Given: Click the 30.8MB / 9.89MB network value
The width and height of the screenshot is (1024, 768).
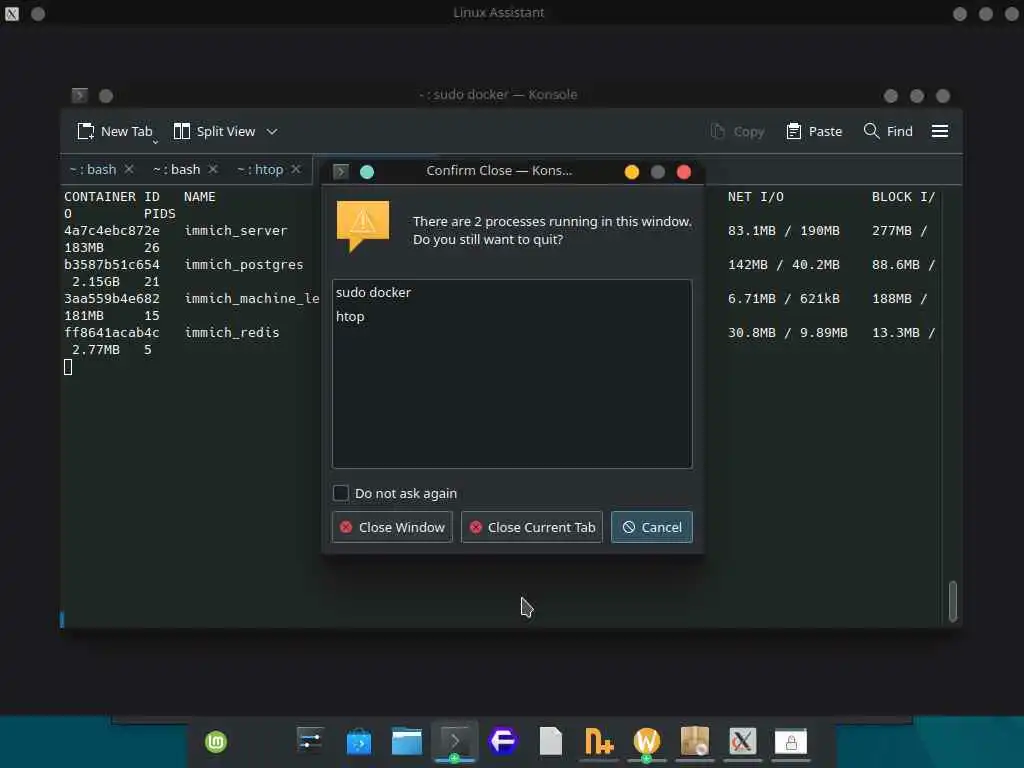Looking at the screenshot, I should pos(788,332).
